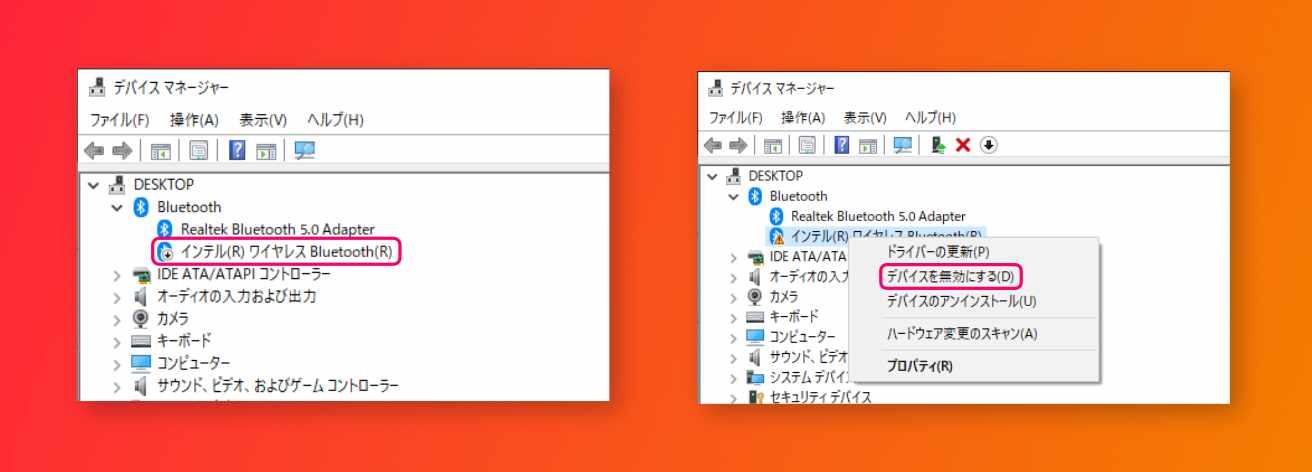Image resolution: width=1312 pixels, height=472 pixels.
Task: Collapse DESKTOP node in left window
Action: click(x=95, y=185)
